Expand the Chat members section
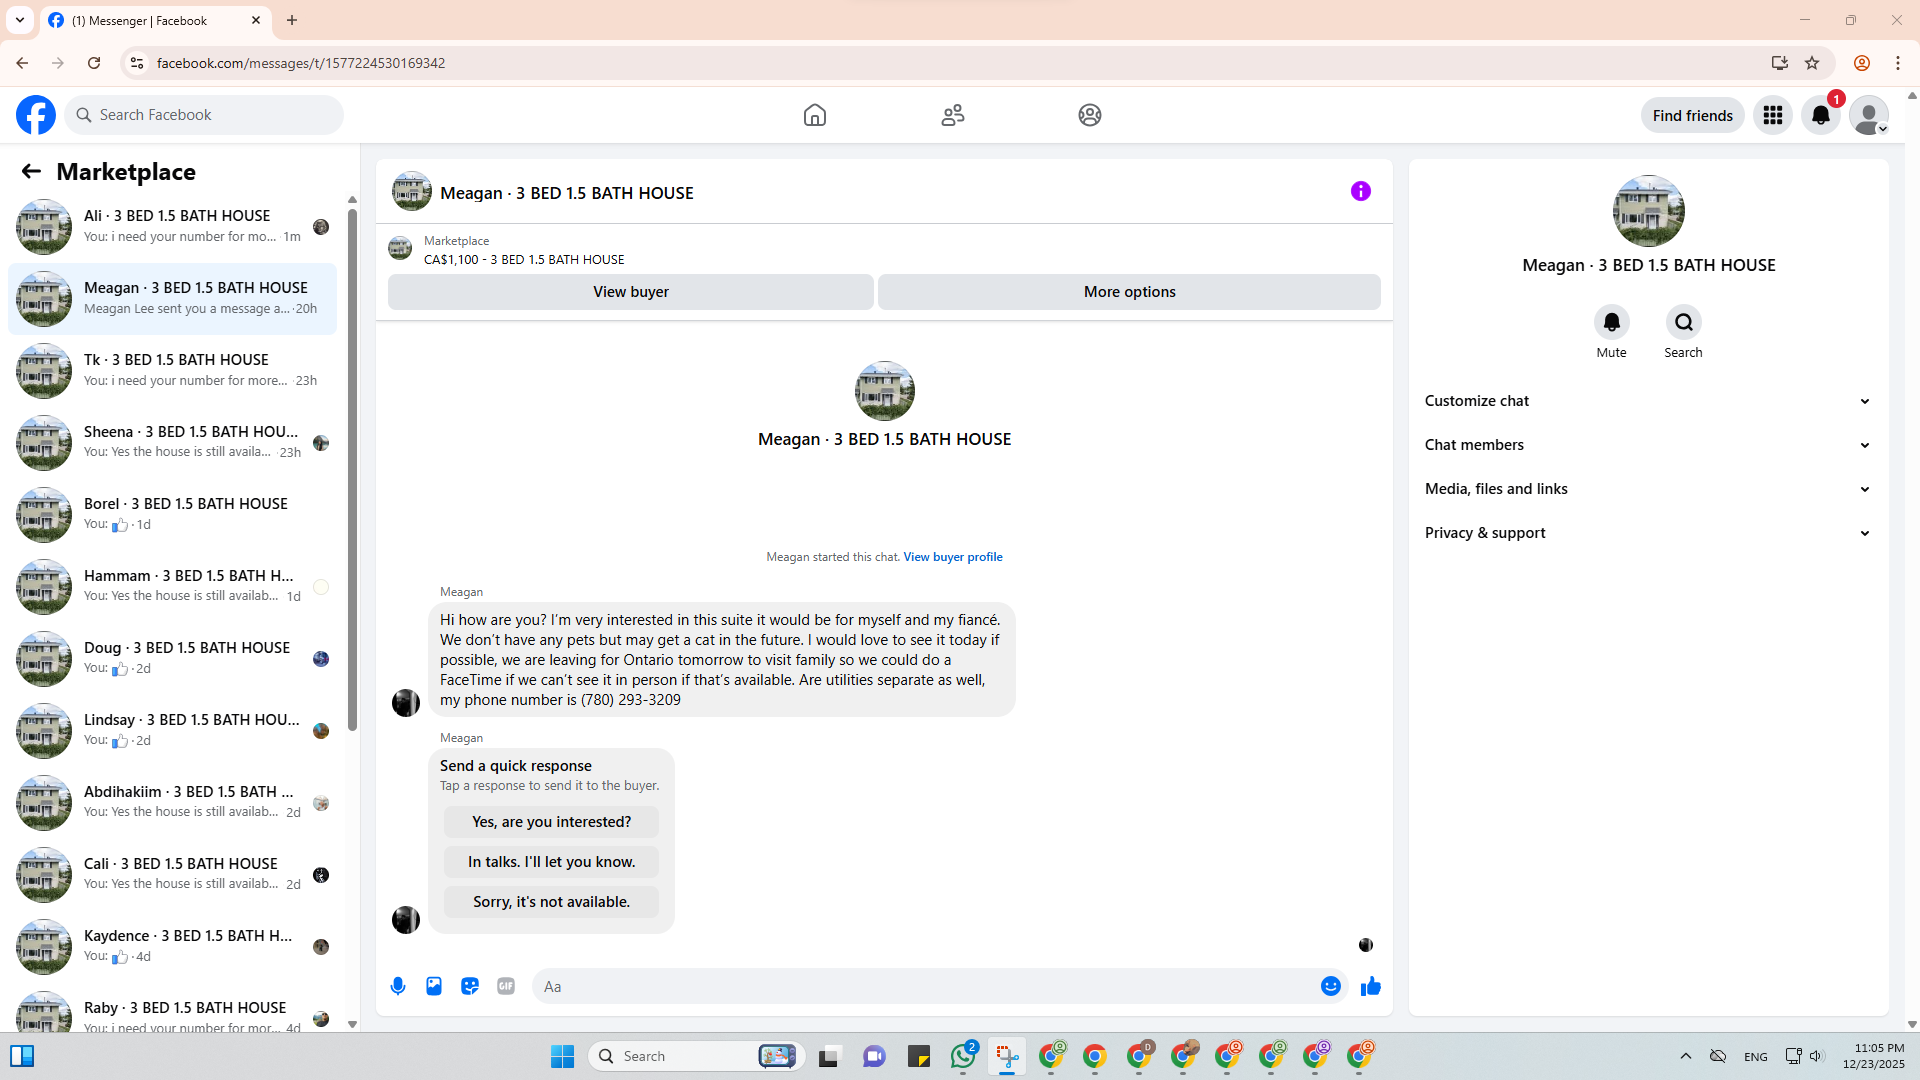1920x1080 pixels. pos(1647,445)
